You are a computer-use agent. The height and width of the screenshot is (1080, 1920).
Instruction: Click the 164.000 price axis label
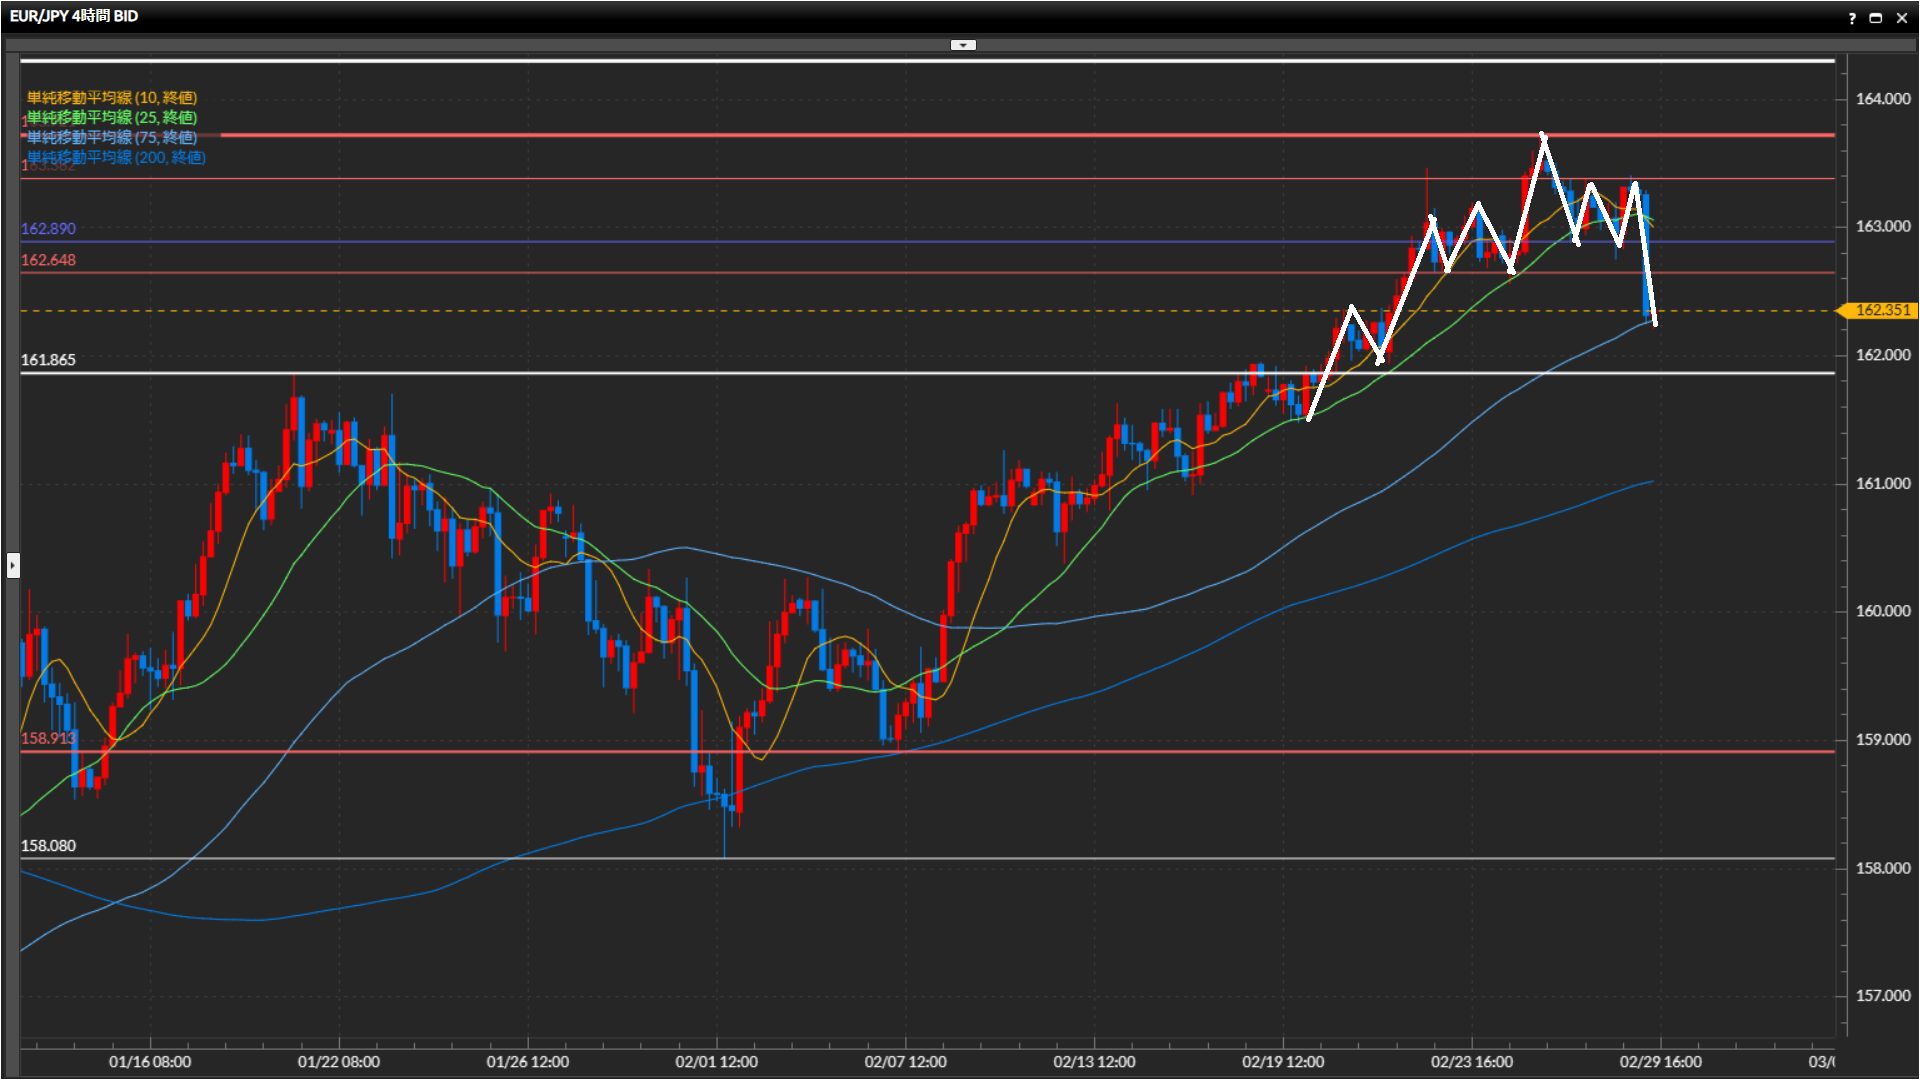(1882, 98)
